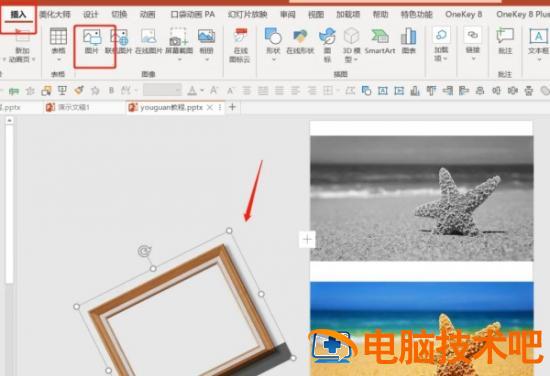Switch to the 设计 design tab
The image size is (550, 376).
90,15
